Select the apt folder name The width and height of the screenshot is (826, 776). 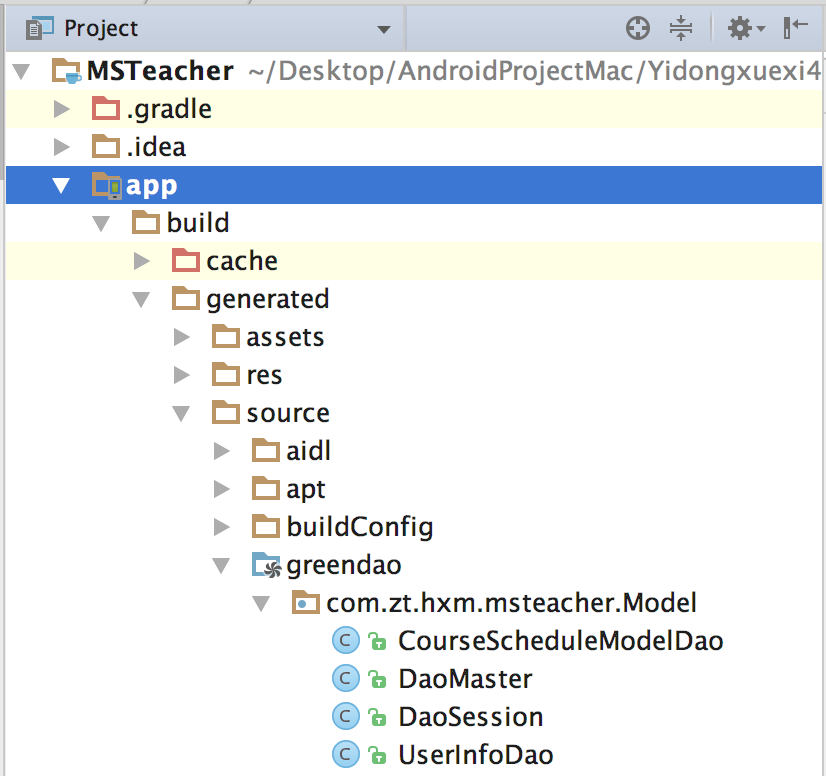306,490
